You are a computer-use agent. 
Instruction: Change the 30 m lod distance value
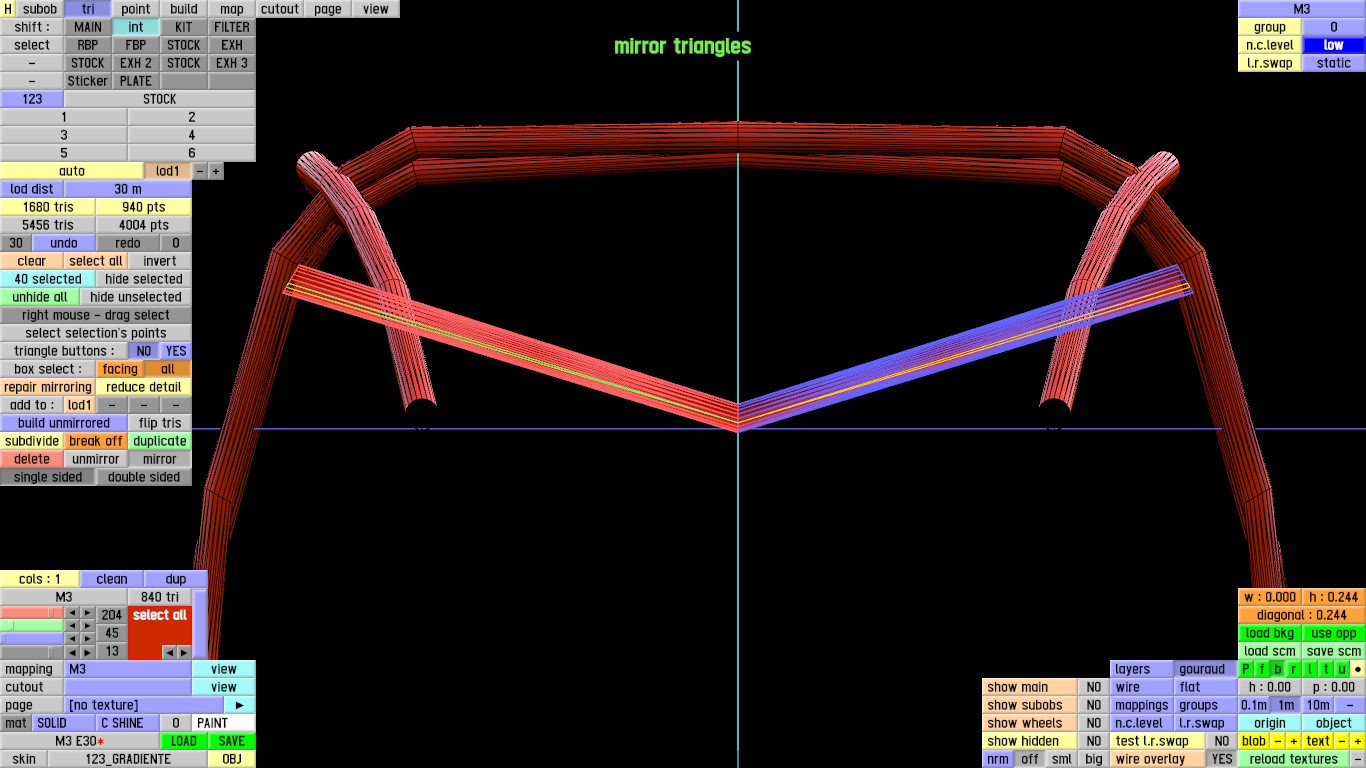(127, 189)
